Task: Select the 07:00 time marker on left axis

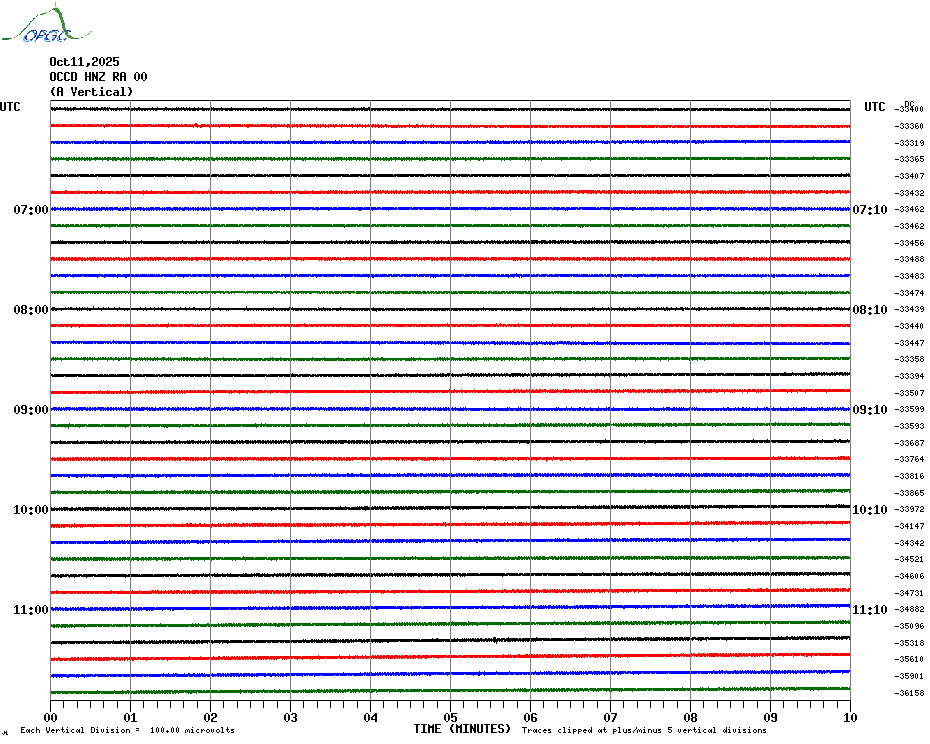Action: (31, 210)
